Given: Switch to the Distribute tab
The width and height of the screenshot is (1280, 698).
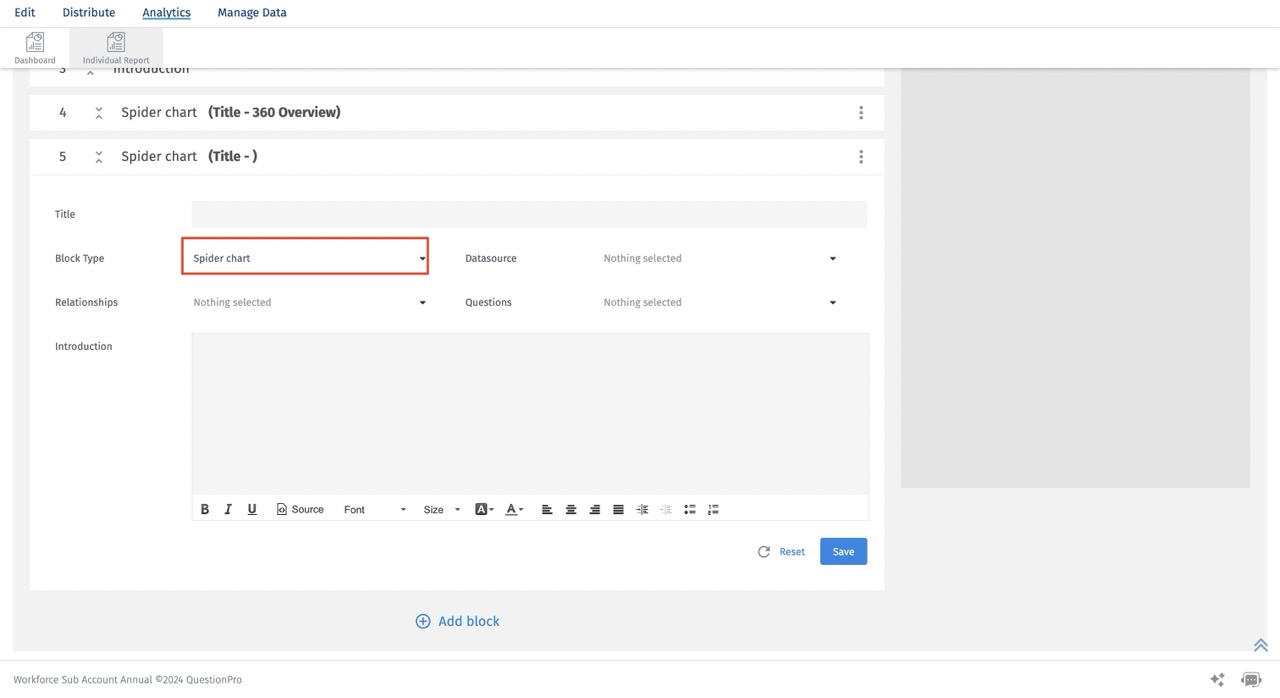Looking at the screenshot, I should tap(89, 13).
